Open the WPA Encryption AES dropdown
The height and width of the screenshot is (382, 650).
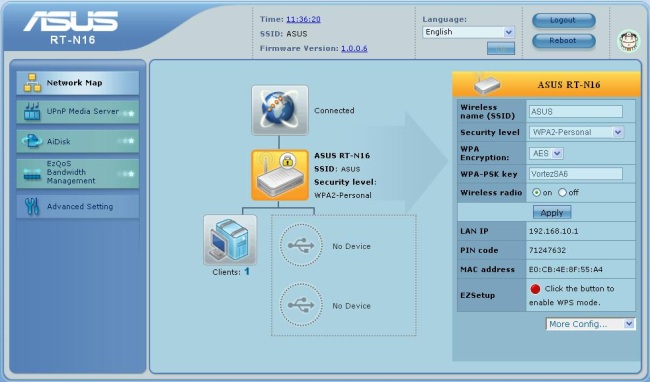[x=546, y=153]
